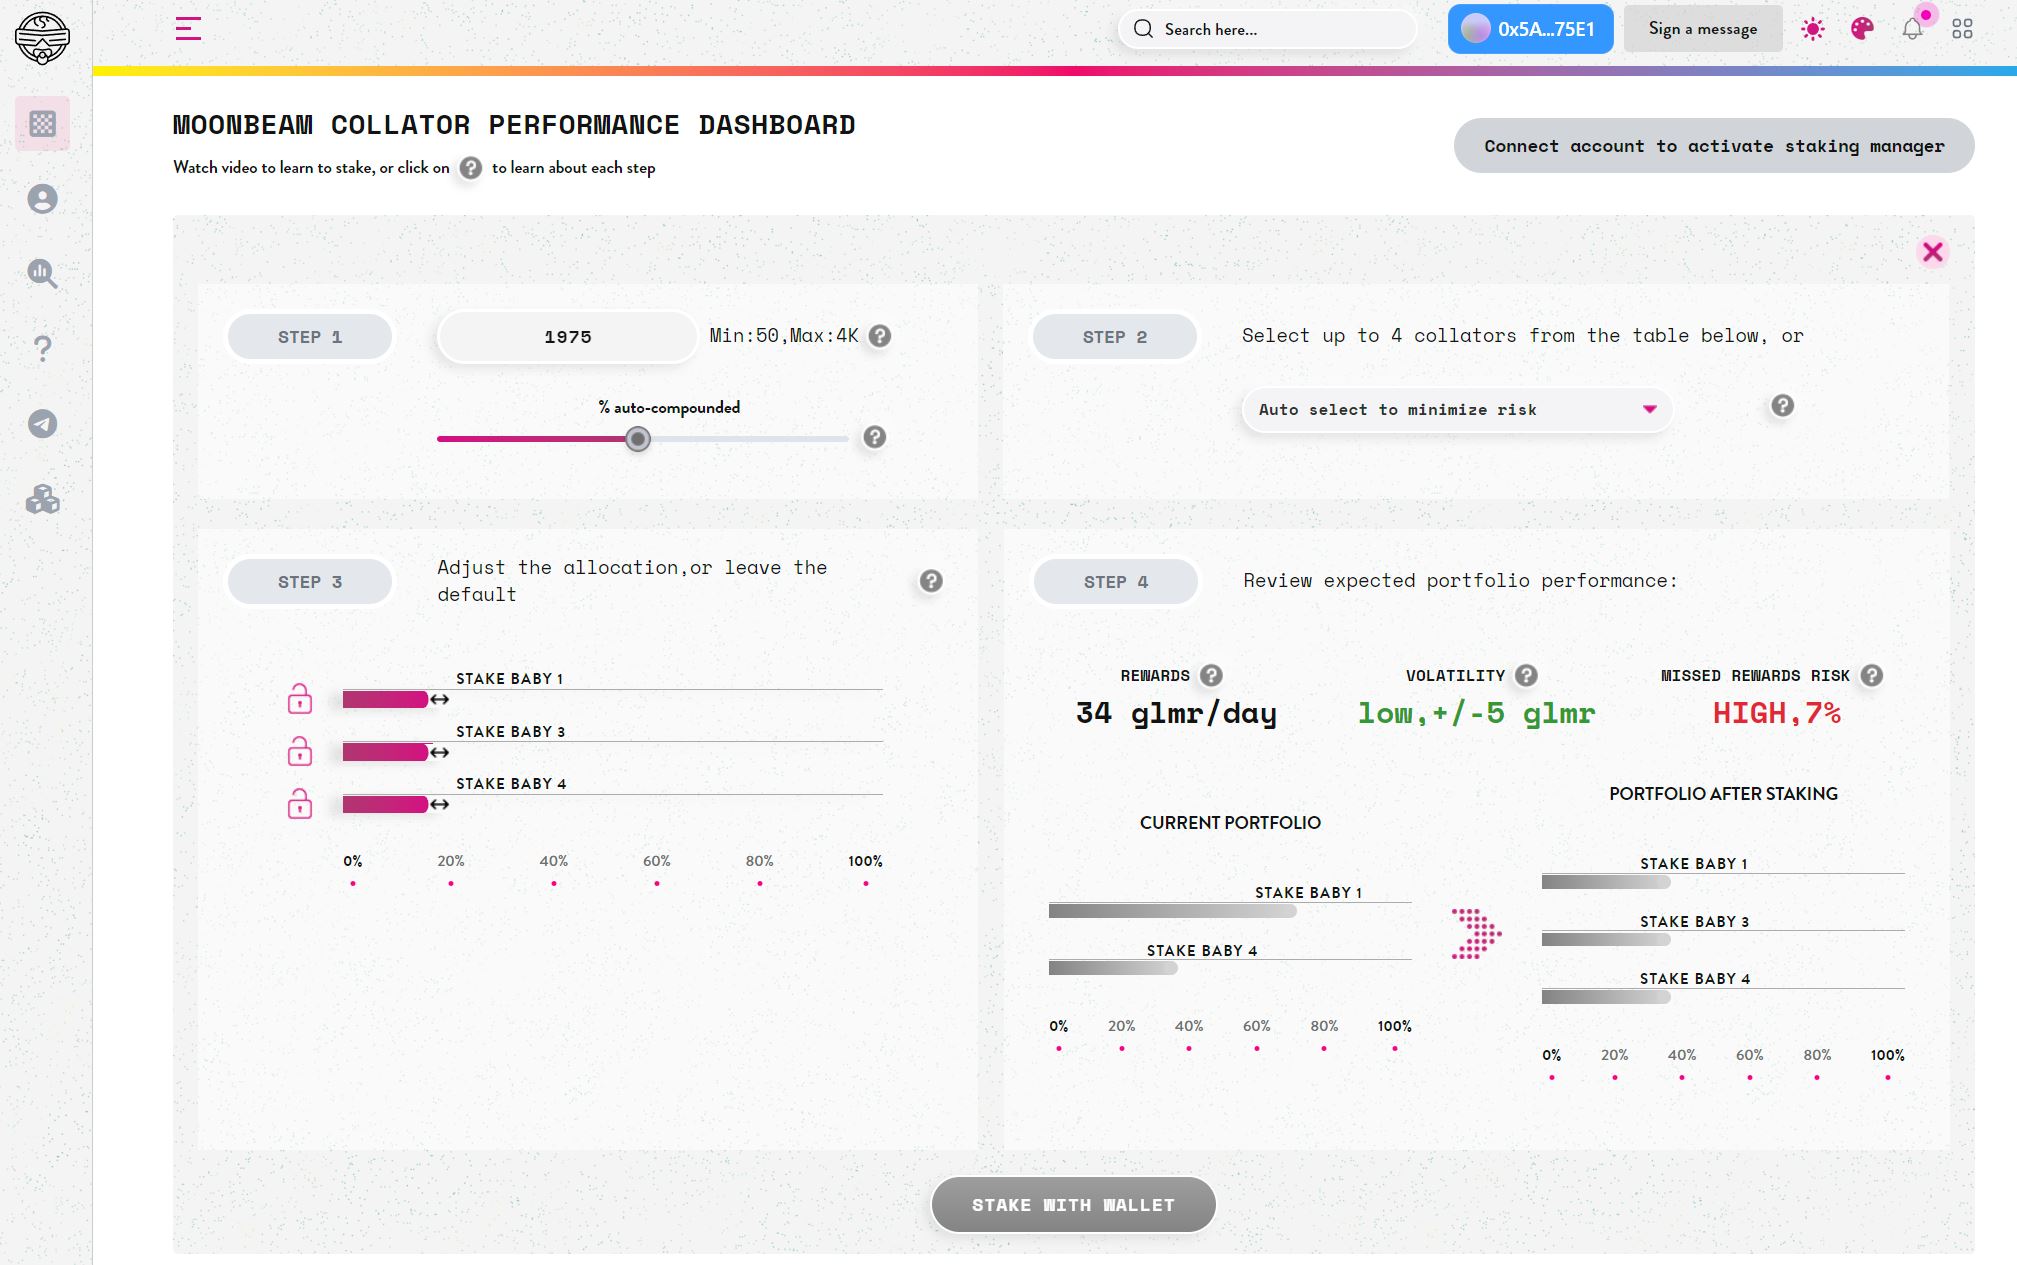Image resolution: width=2017 pixels, height=1265 pixels.
Task: Click the logo icon at top of sidebar
Action: point(42,38)
